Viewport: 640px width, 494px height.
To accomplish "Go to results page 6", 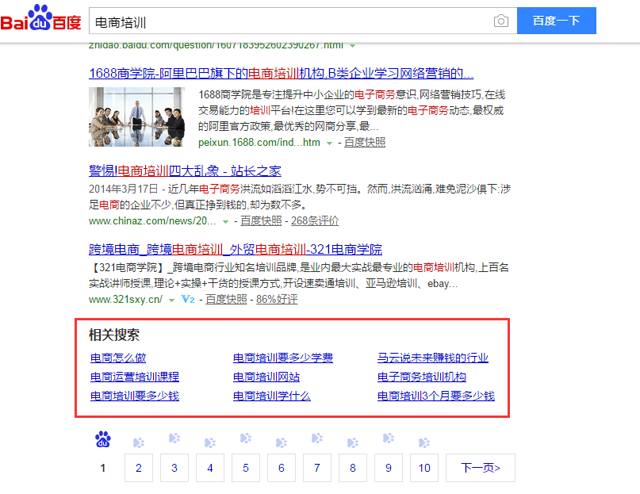I will click(x=281, y=467).
